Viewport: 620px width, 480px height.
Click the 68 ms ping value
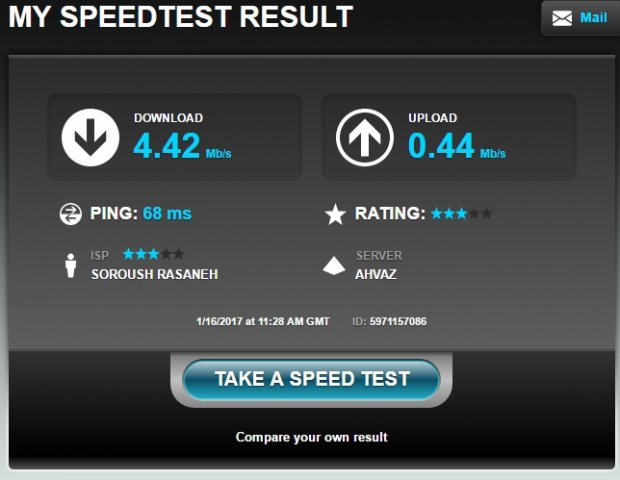coord(167,214)
